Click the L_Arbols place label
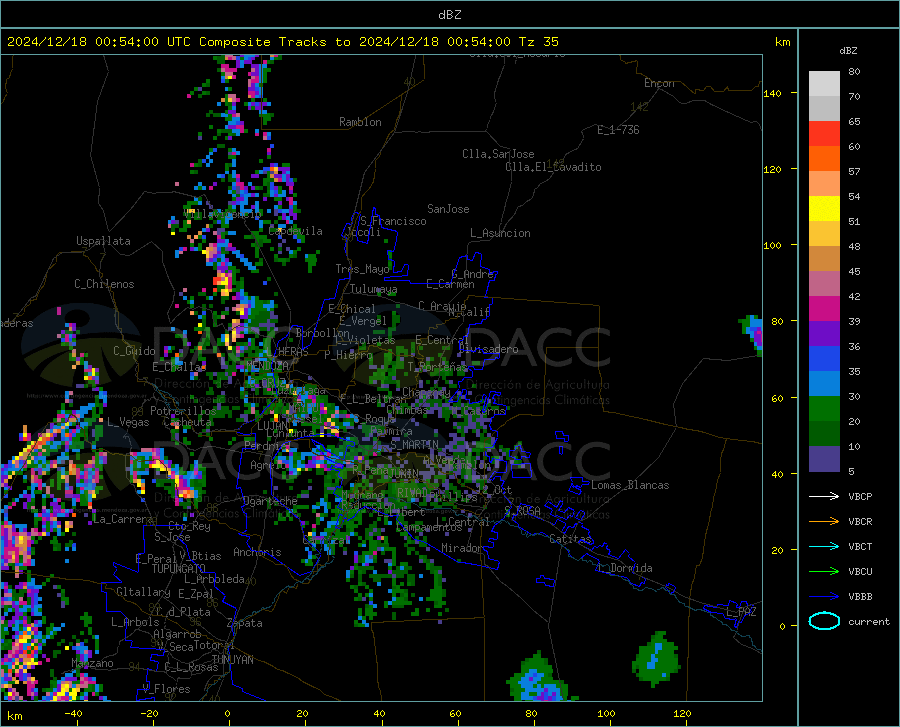The image size is (900, 727). [135, 622]
